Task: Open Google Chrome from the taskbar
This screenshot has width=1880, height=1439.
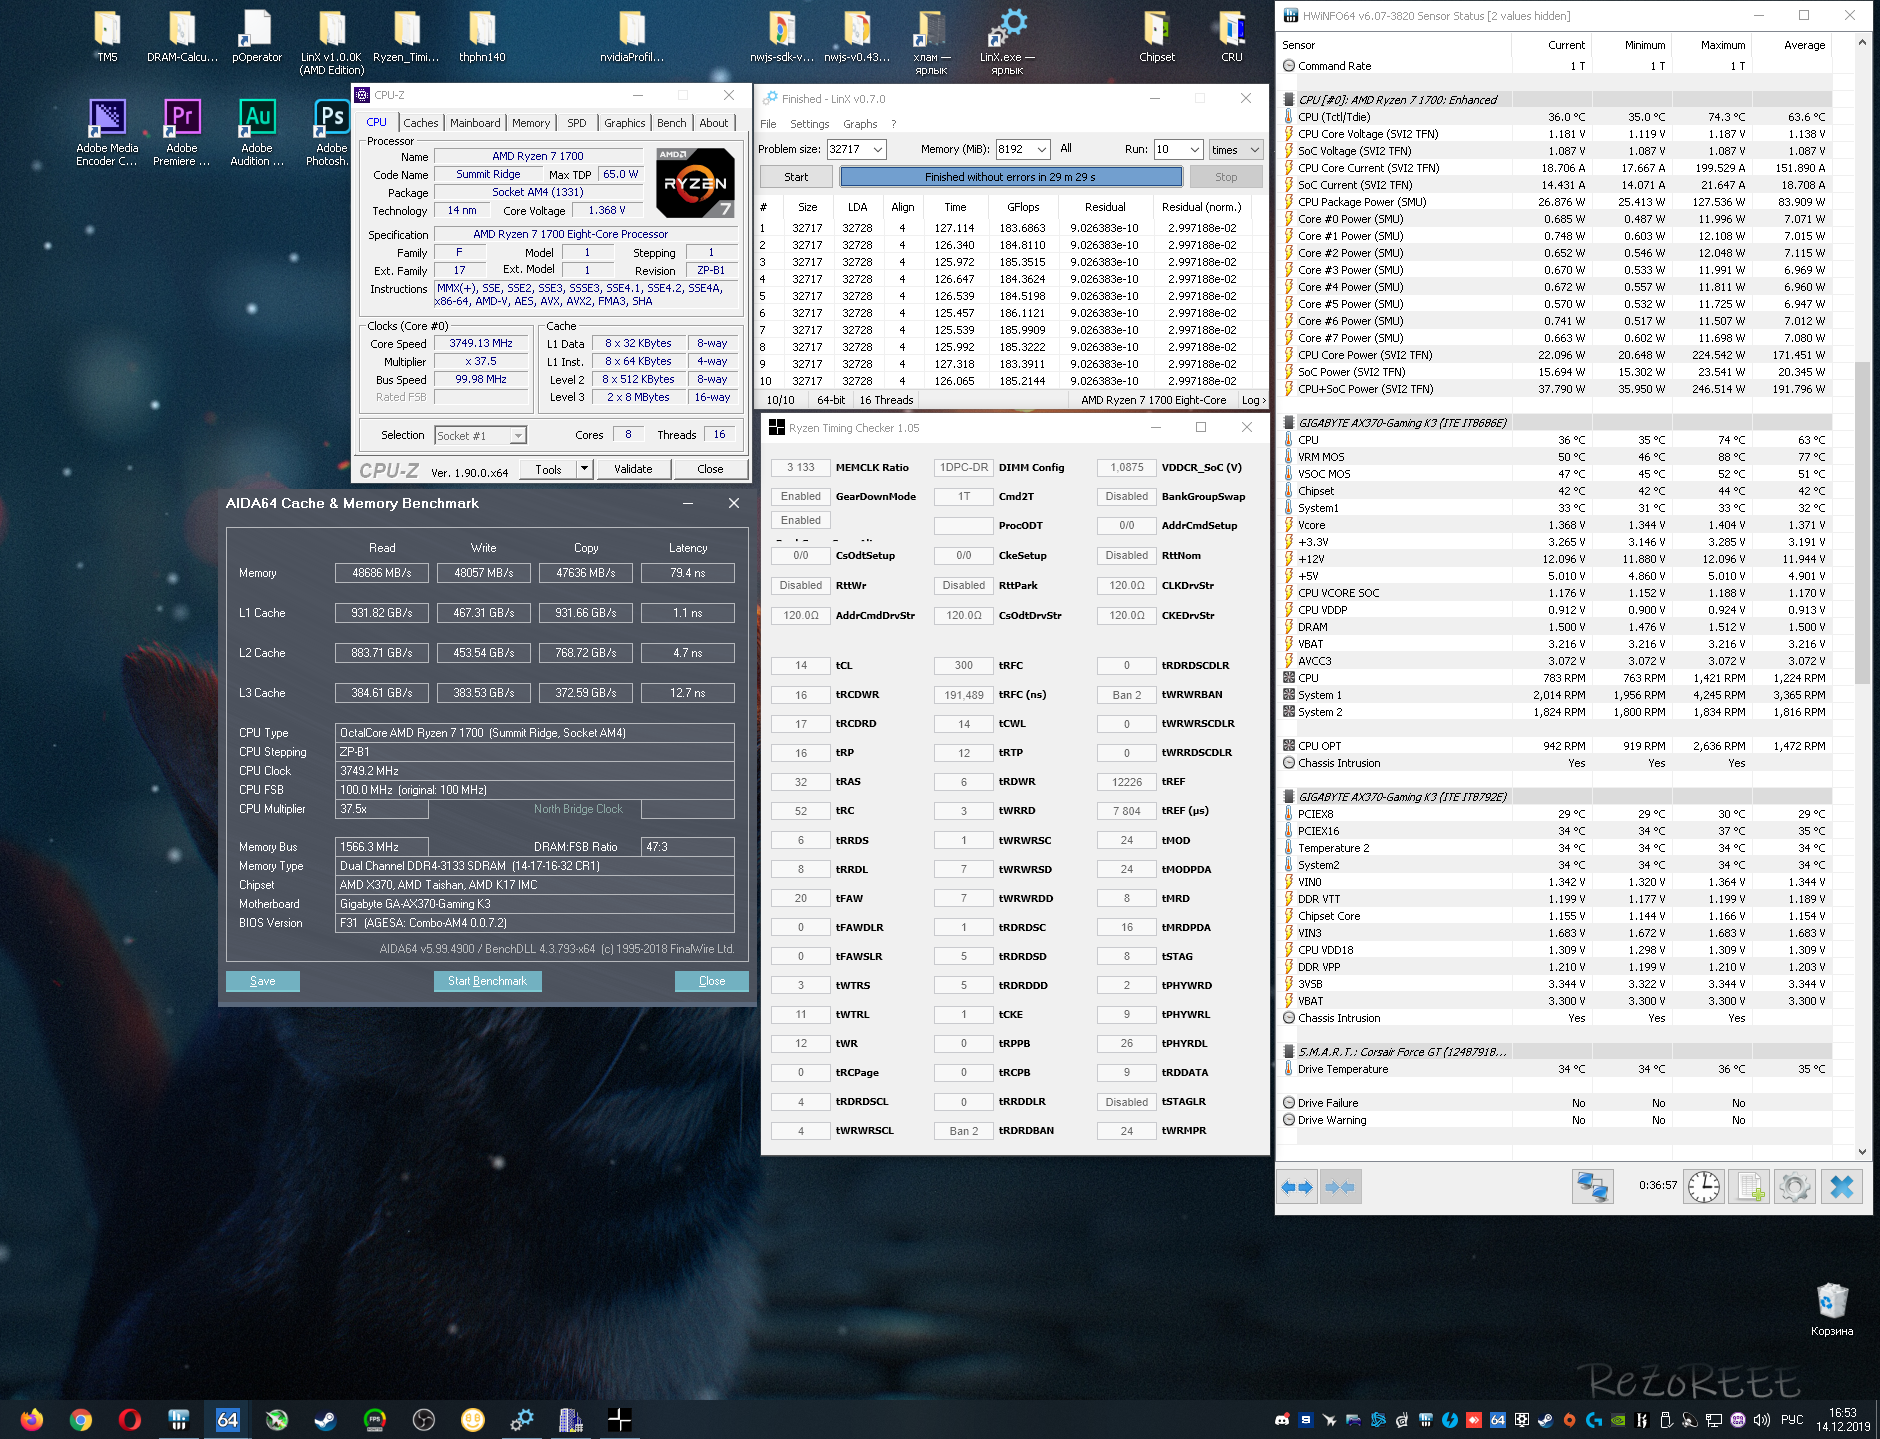Action: pyautogui.click(x=81, y=1419)
